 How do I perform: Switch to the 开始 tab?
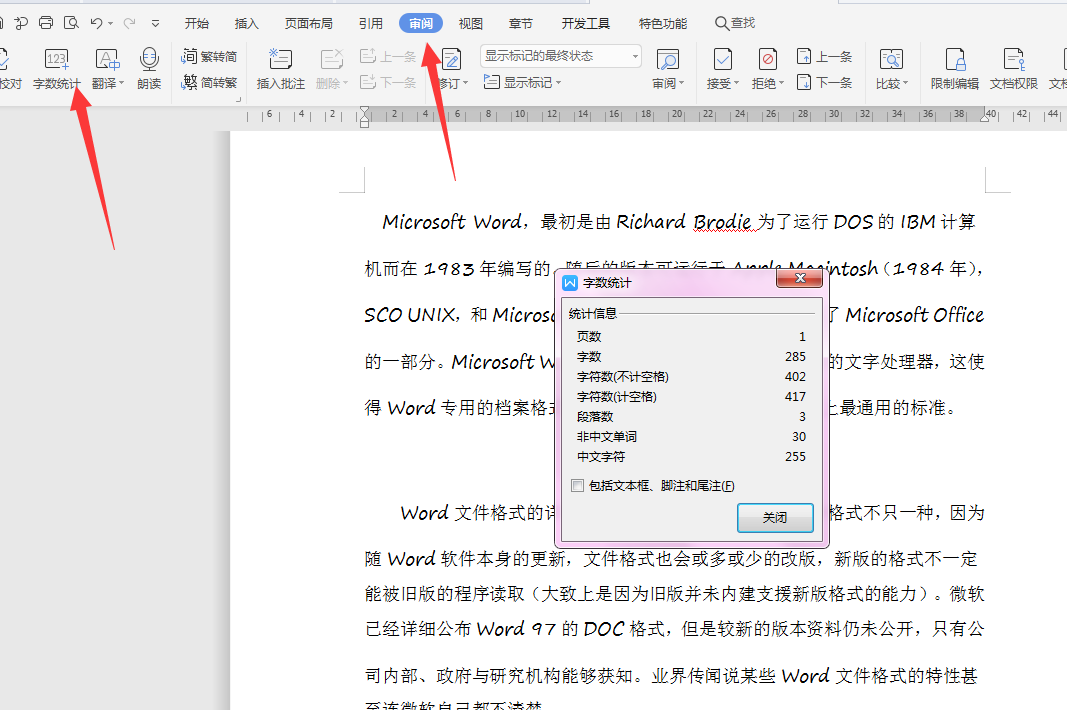(197, 23)
